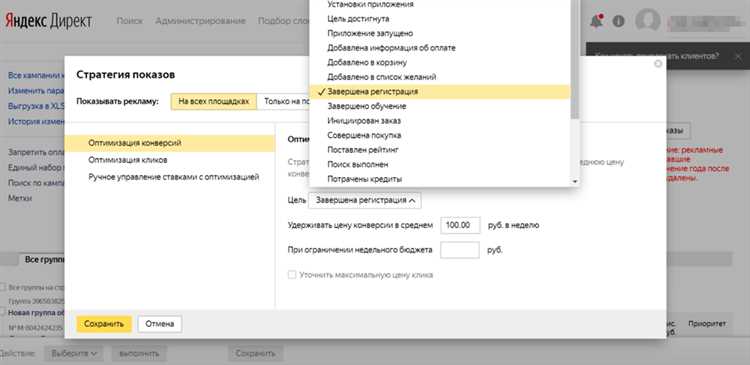The width and height of the screenshot is (750, 365).
Task: Choose Поиск выполнен from the list
Action: (440, 164)
